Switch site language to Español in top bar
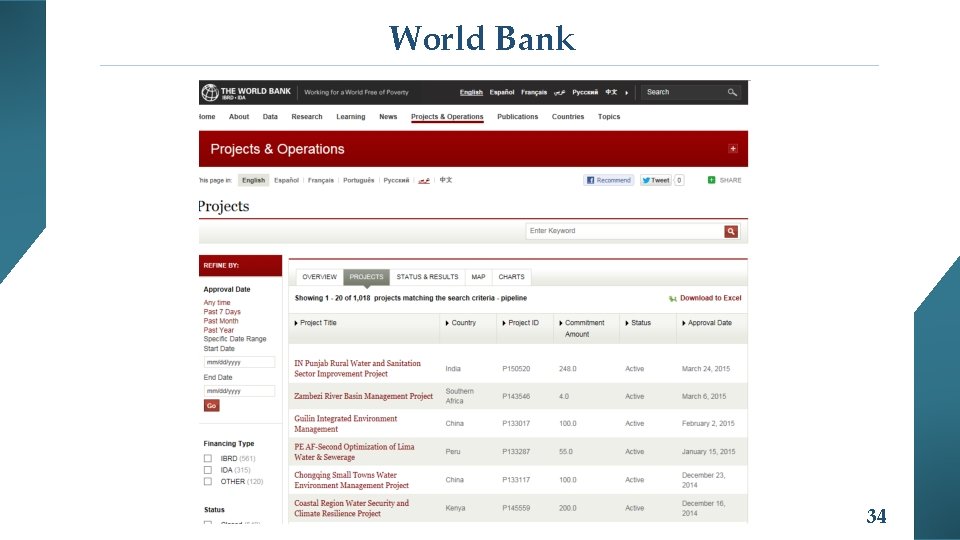The width and height of the screenshot is (960, 540). point(502,92)
